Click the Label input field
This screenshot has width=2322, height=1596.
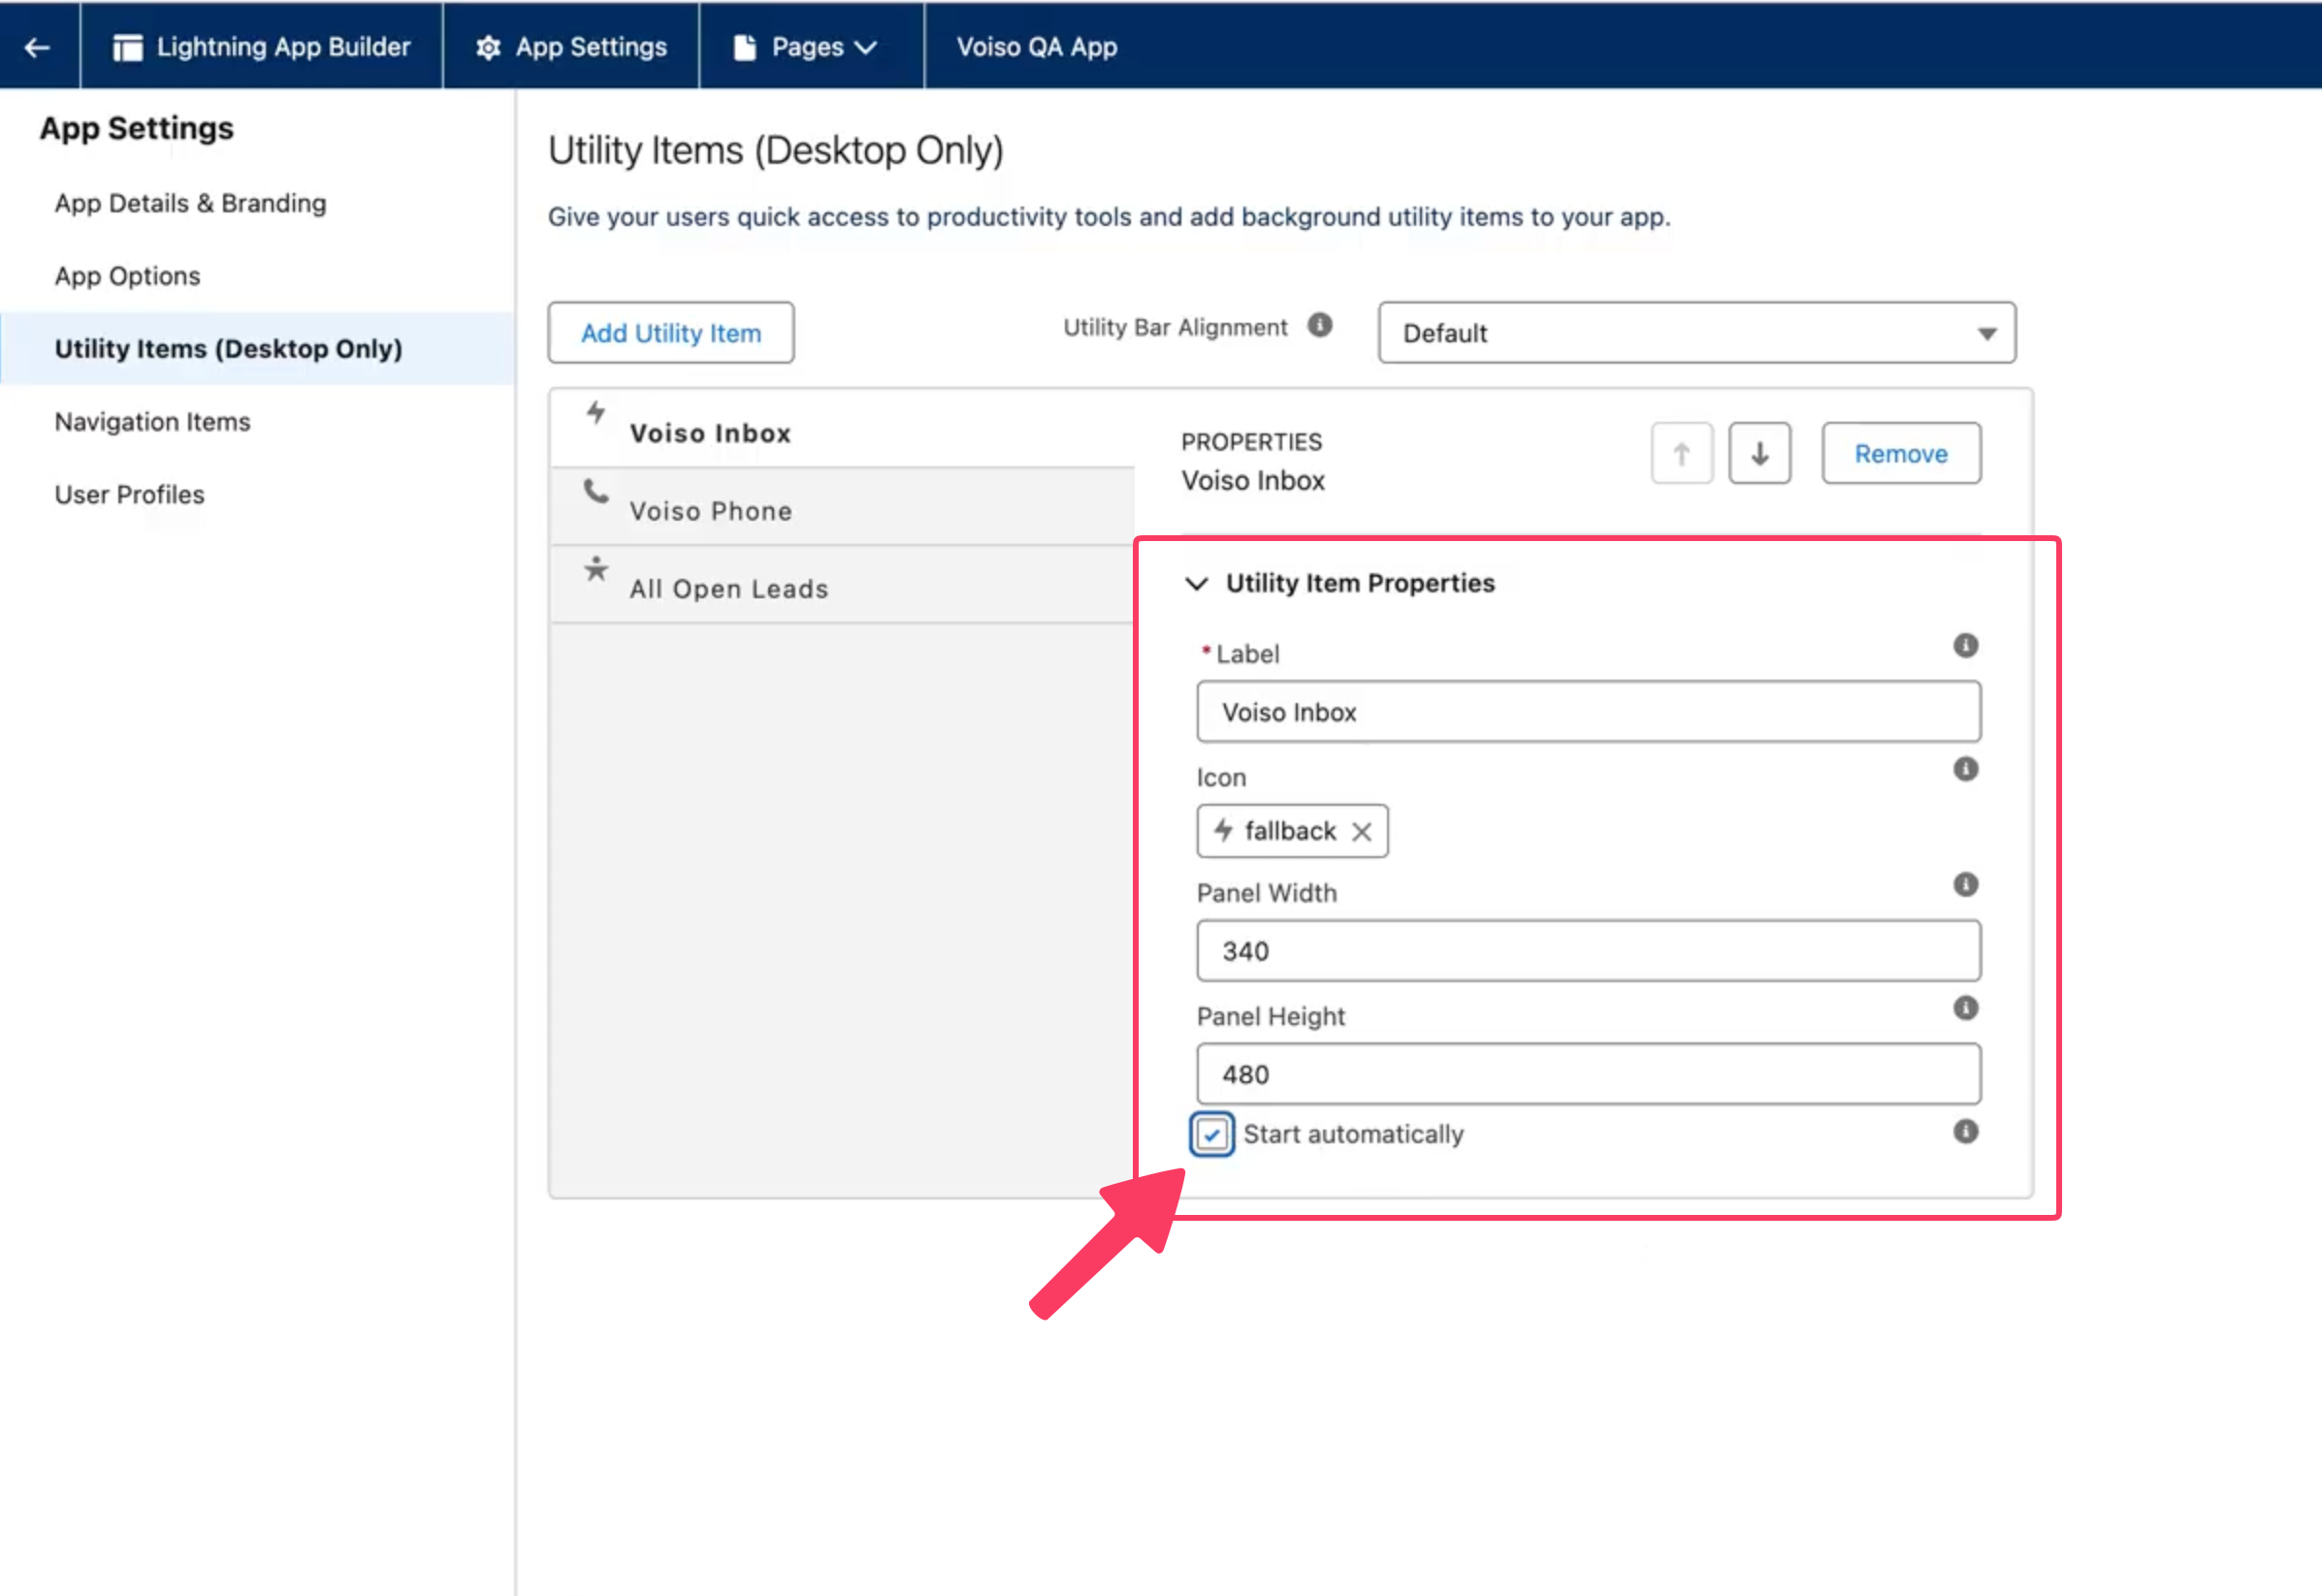point(1588,712)
